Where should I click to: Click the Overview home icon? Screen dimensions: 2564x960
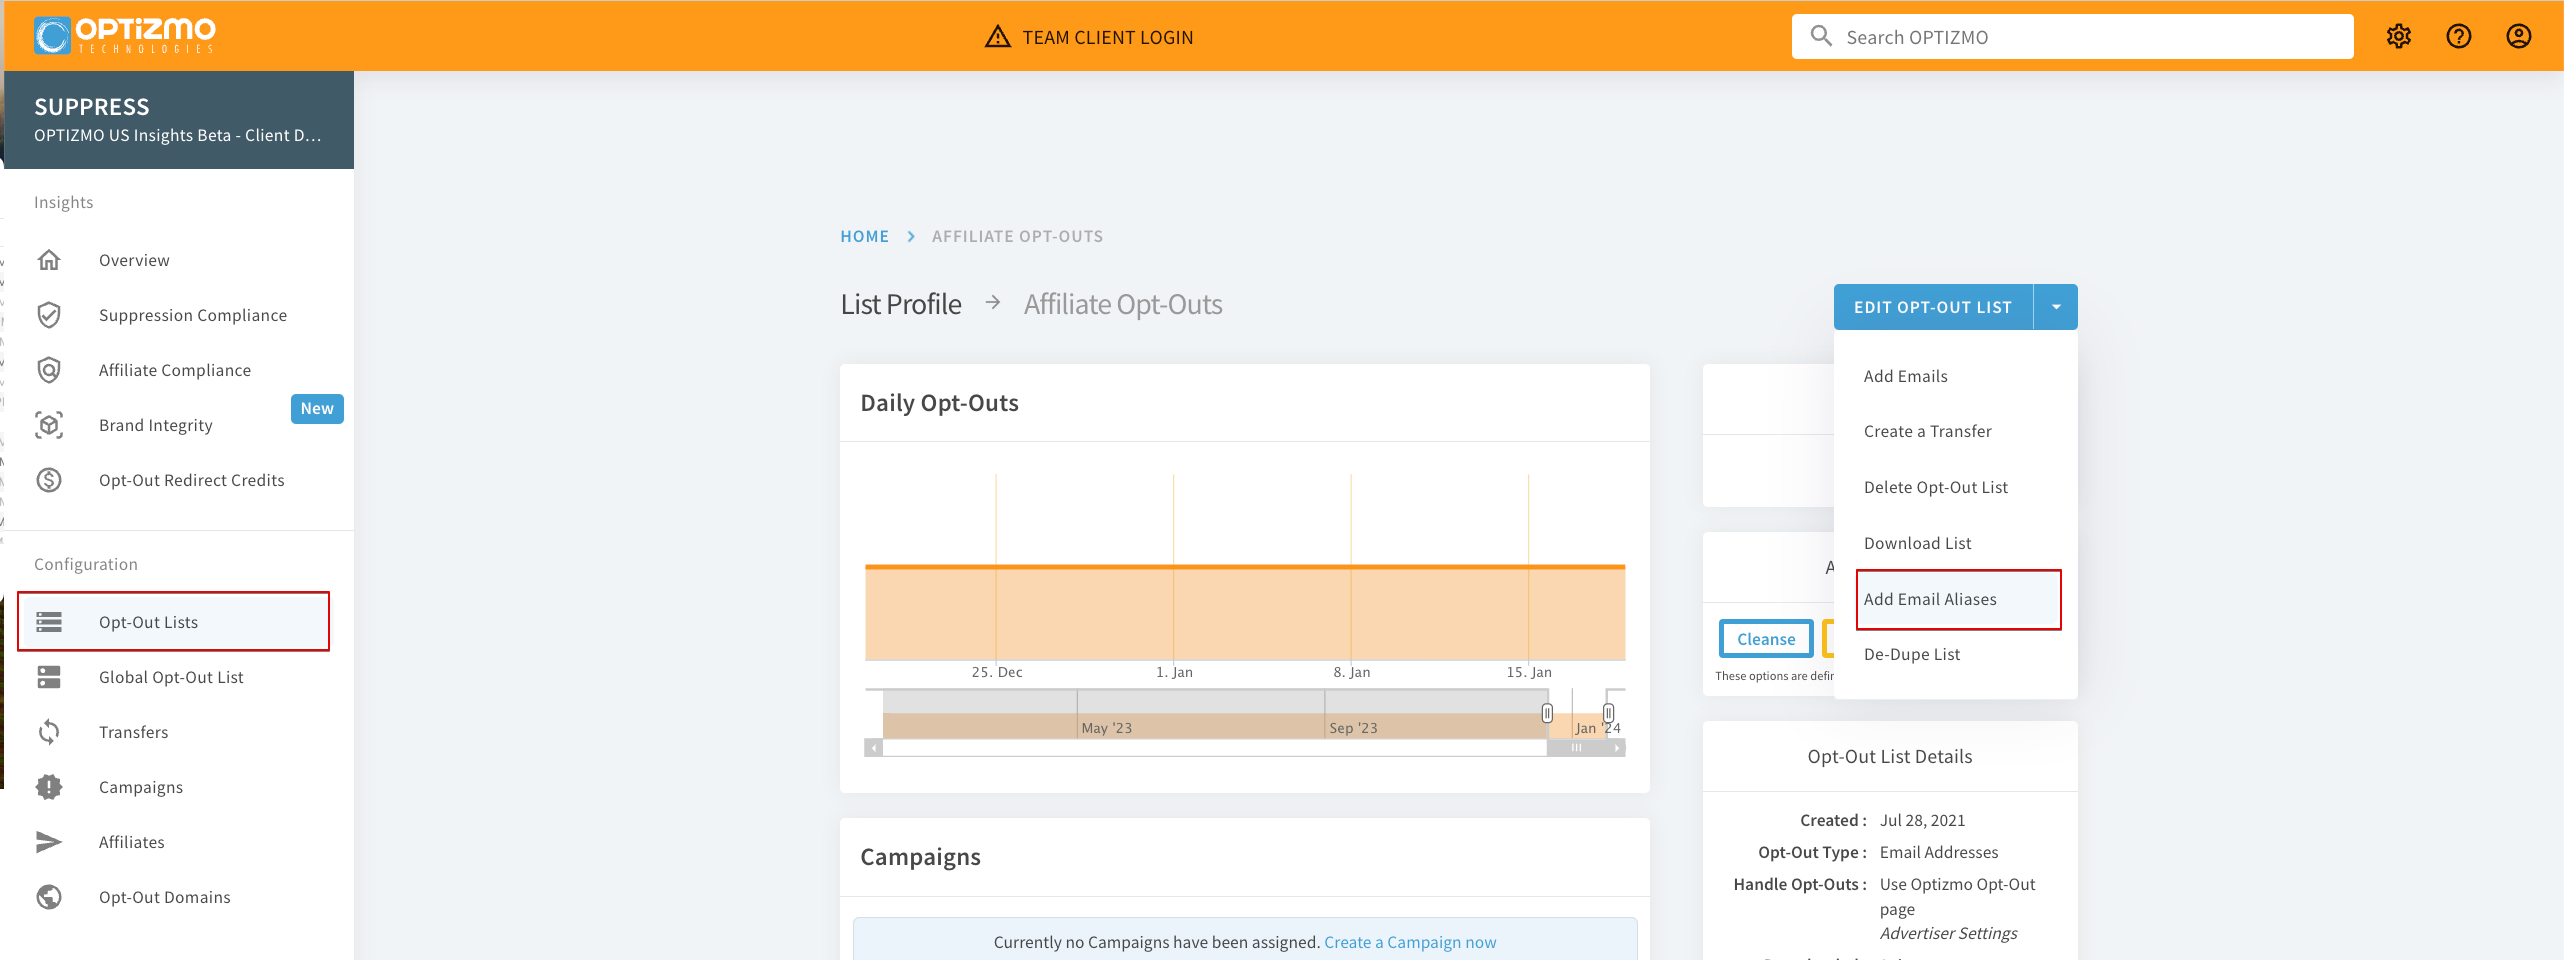coord(49,260)
